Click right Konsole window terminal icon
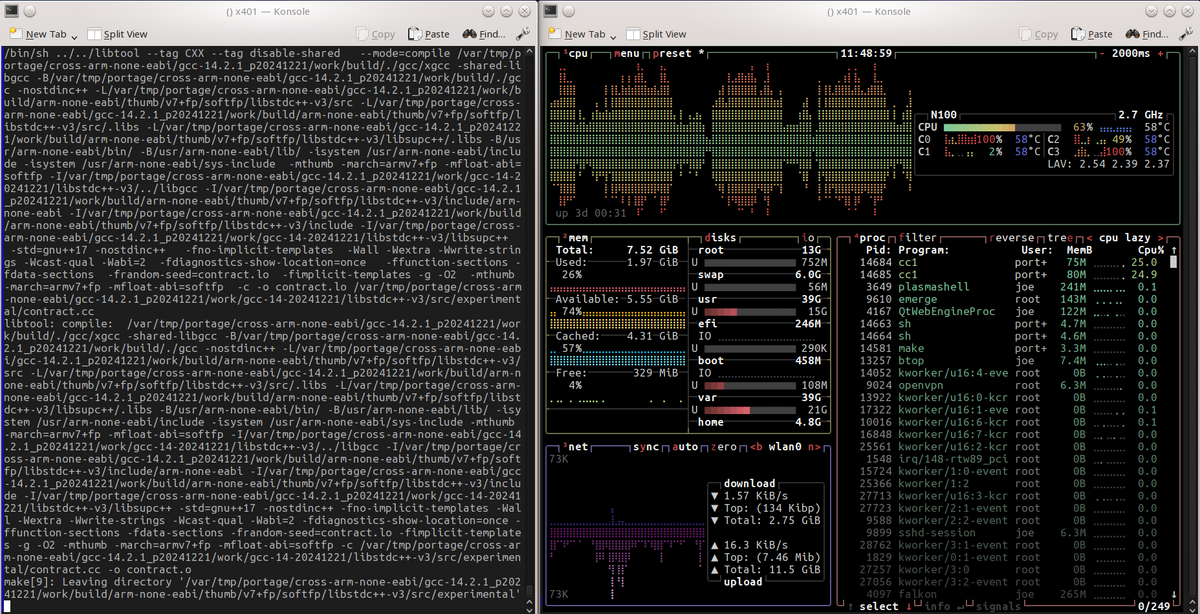The height and width of the screenshot is (614, 1200). (x=551, y=10)
